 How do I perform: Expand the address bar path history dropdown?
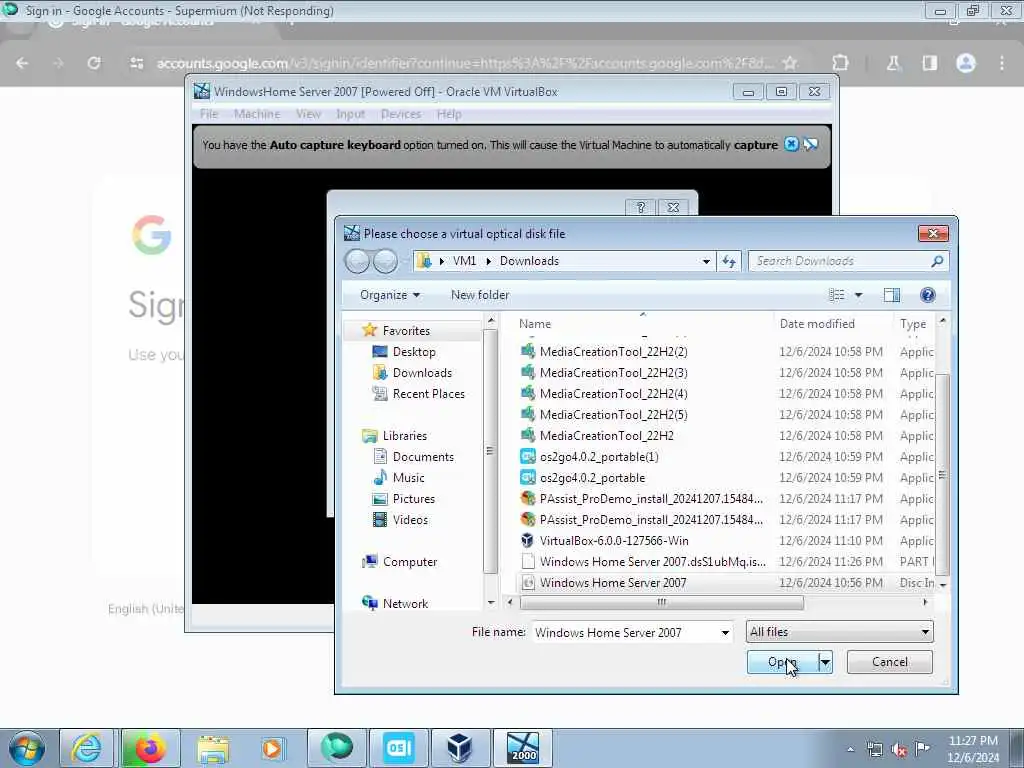pyautogui.click(x=706, y=261)
